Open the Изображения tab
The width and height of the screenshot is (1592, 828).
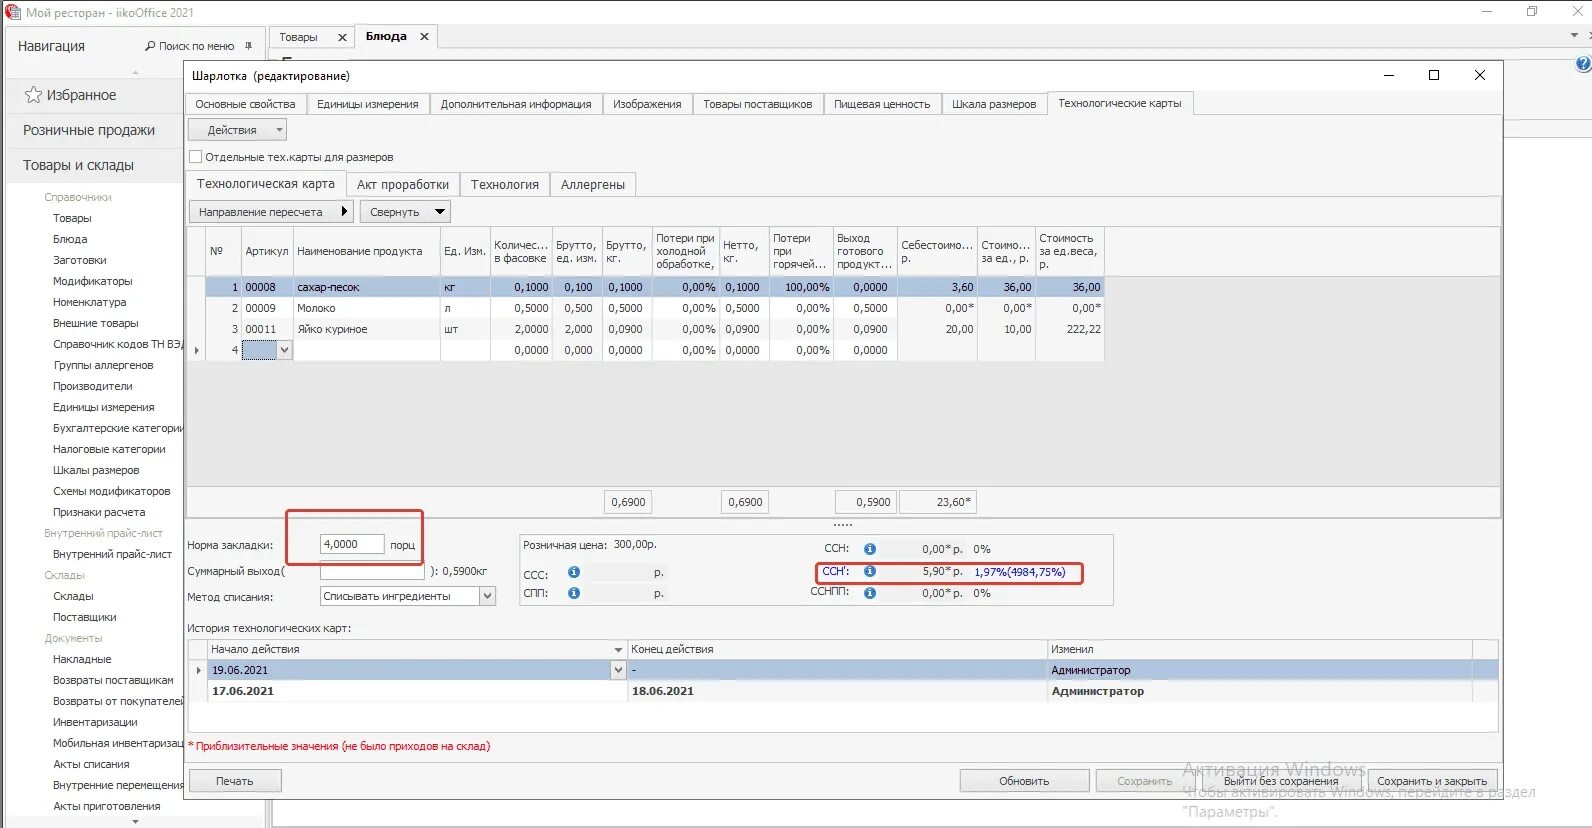point(647,104)
